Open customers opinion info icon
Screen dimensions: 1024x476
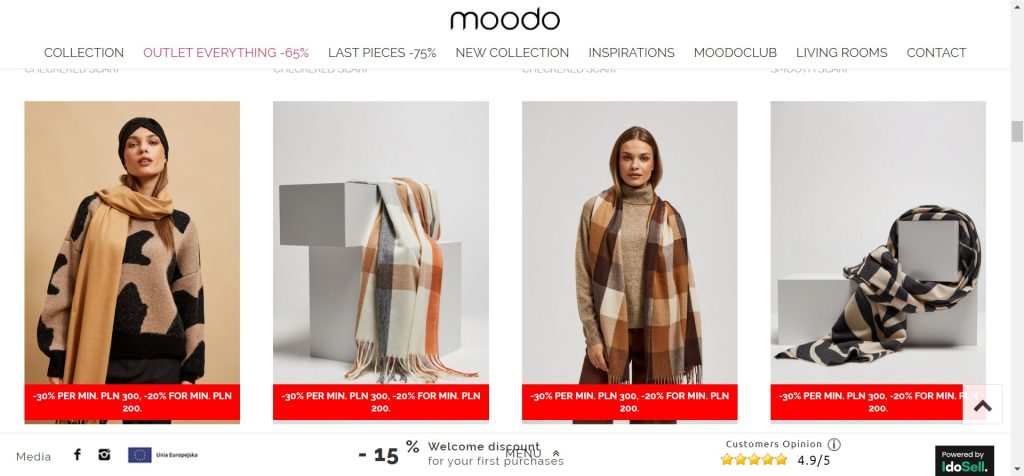pyautogui.click(x=834, y=445)
